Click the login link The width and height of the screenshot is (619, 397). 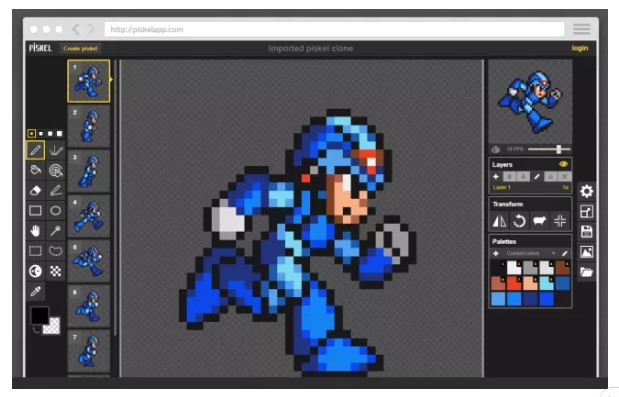580,48
